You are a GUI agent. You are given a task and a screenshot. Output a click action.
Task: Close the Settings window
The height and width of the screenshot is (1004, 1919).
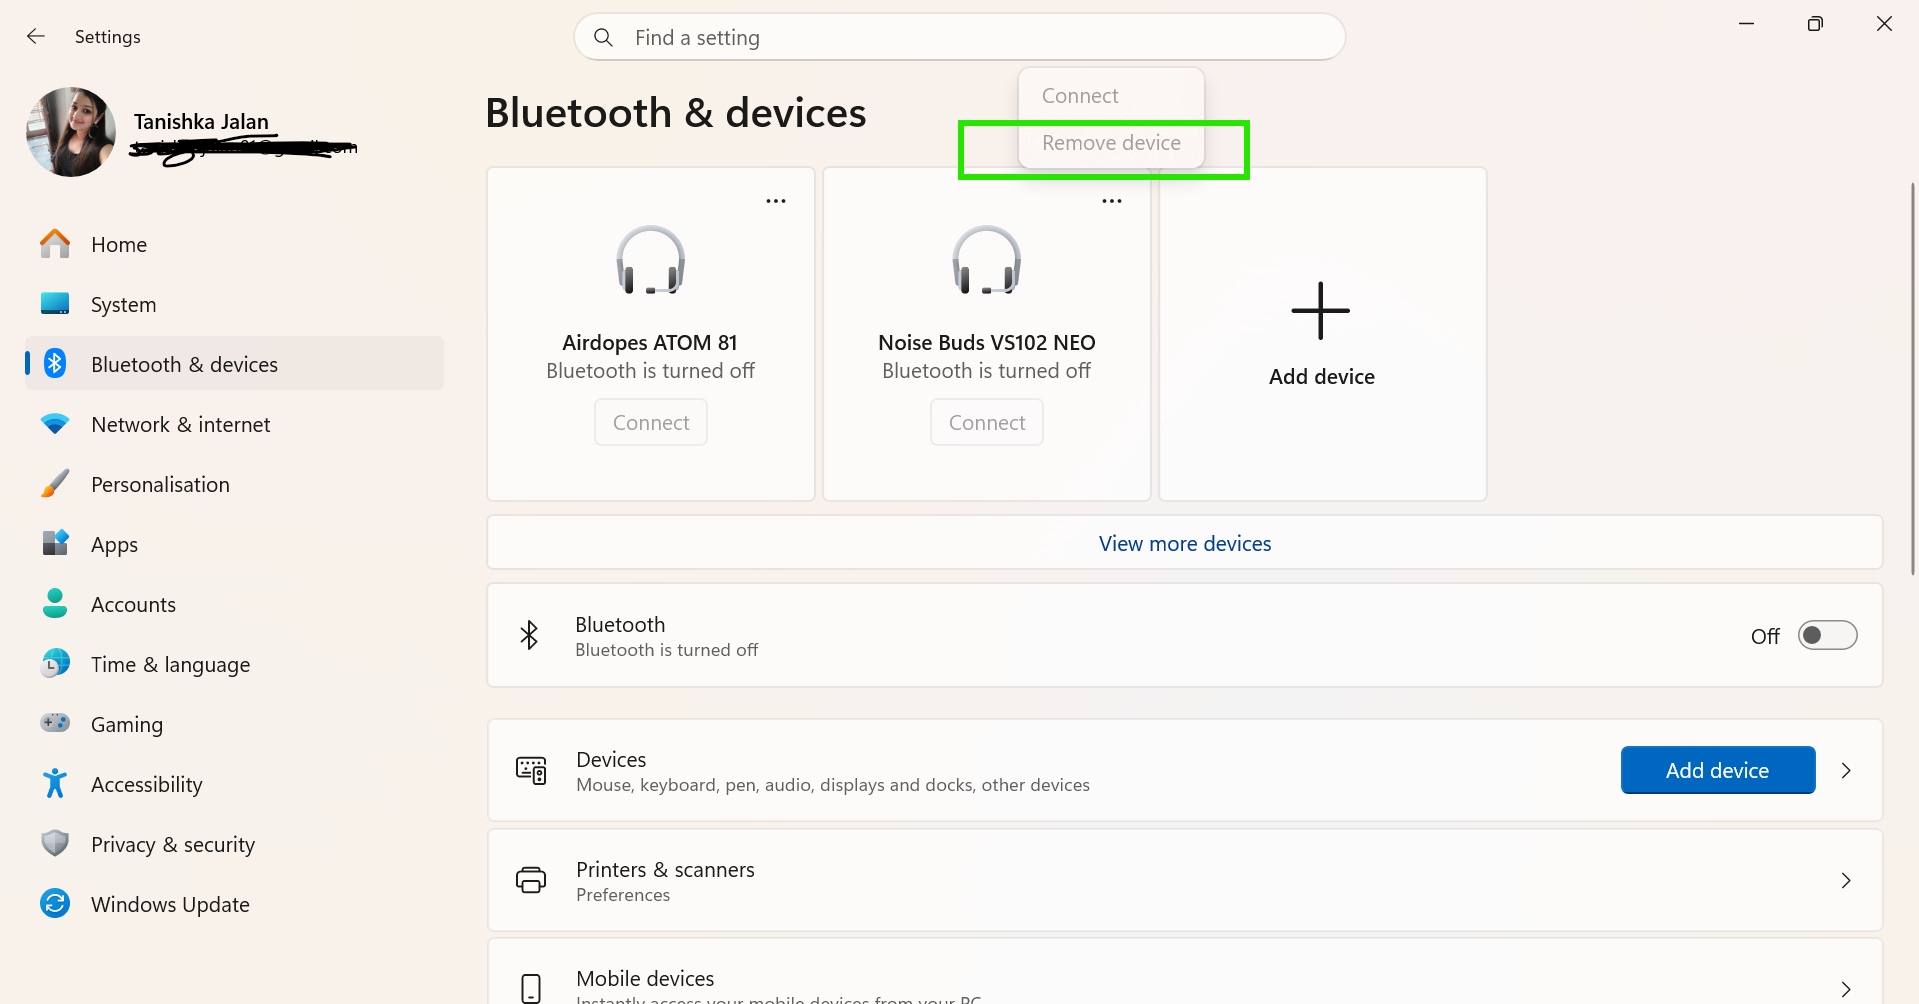1884,23
